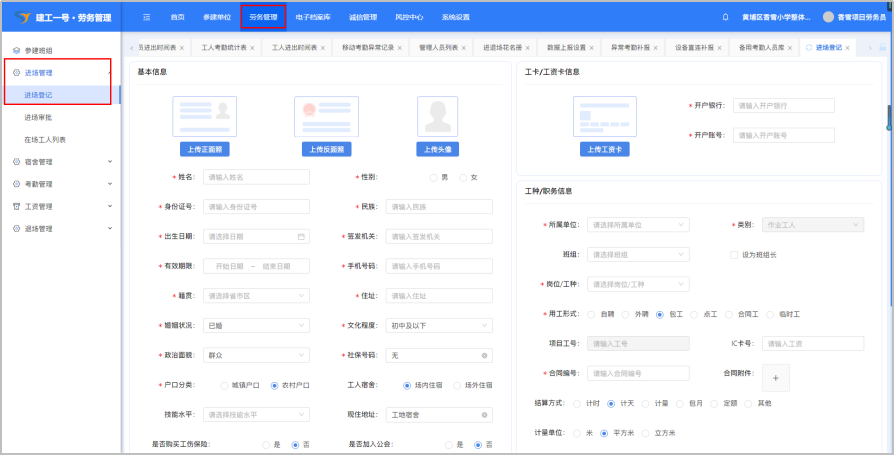Select 城镇户口 radio option

(222, 385)
